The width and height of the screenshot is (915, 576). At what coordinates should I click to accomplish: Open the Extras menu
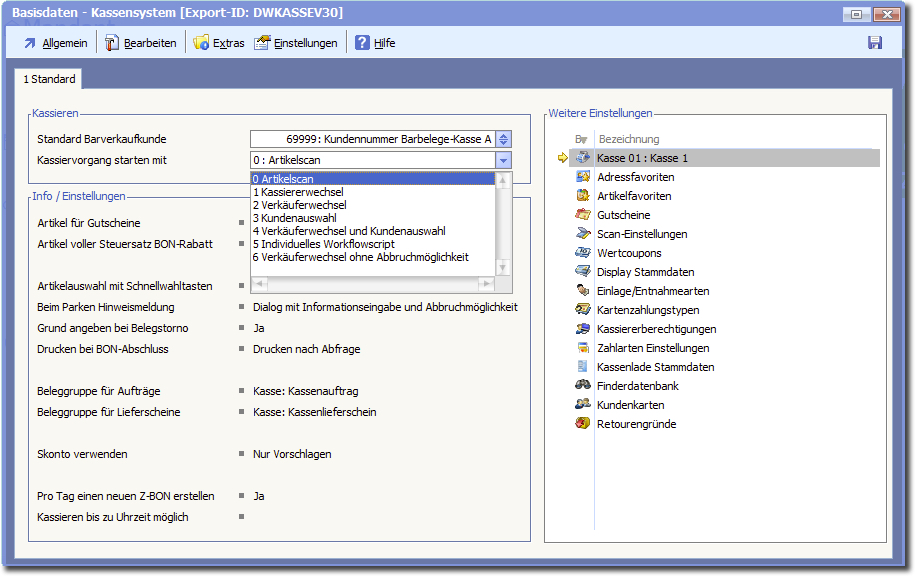[x=219, y=43]
